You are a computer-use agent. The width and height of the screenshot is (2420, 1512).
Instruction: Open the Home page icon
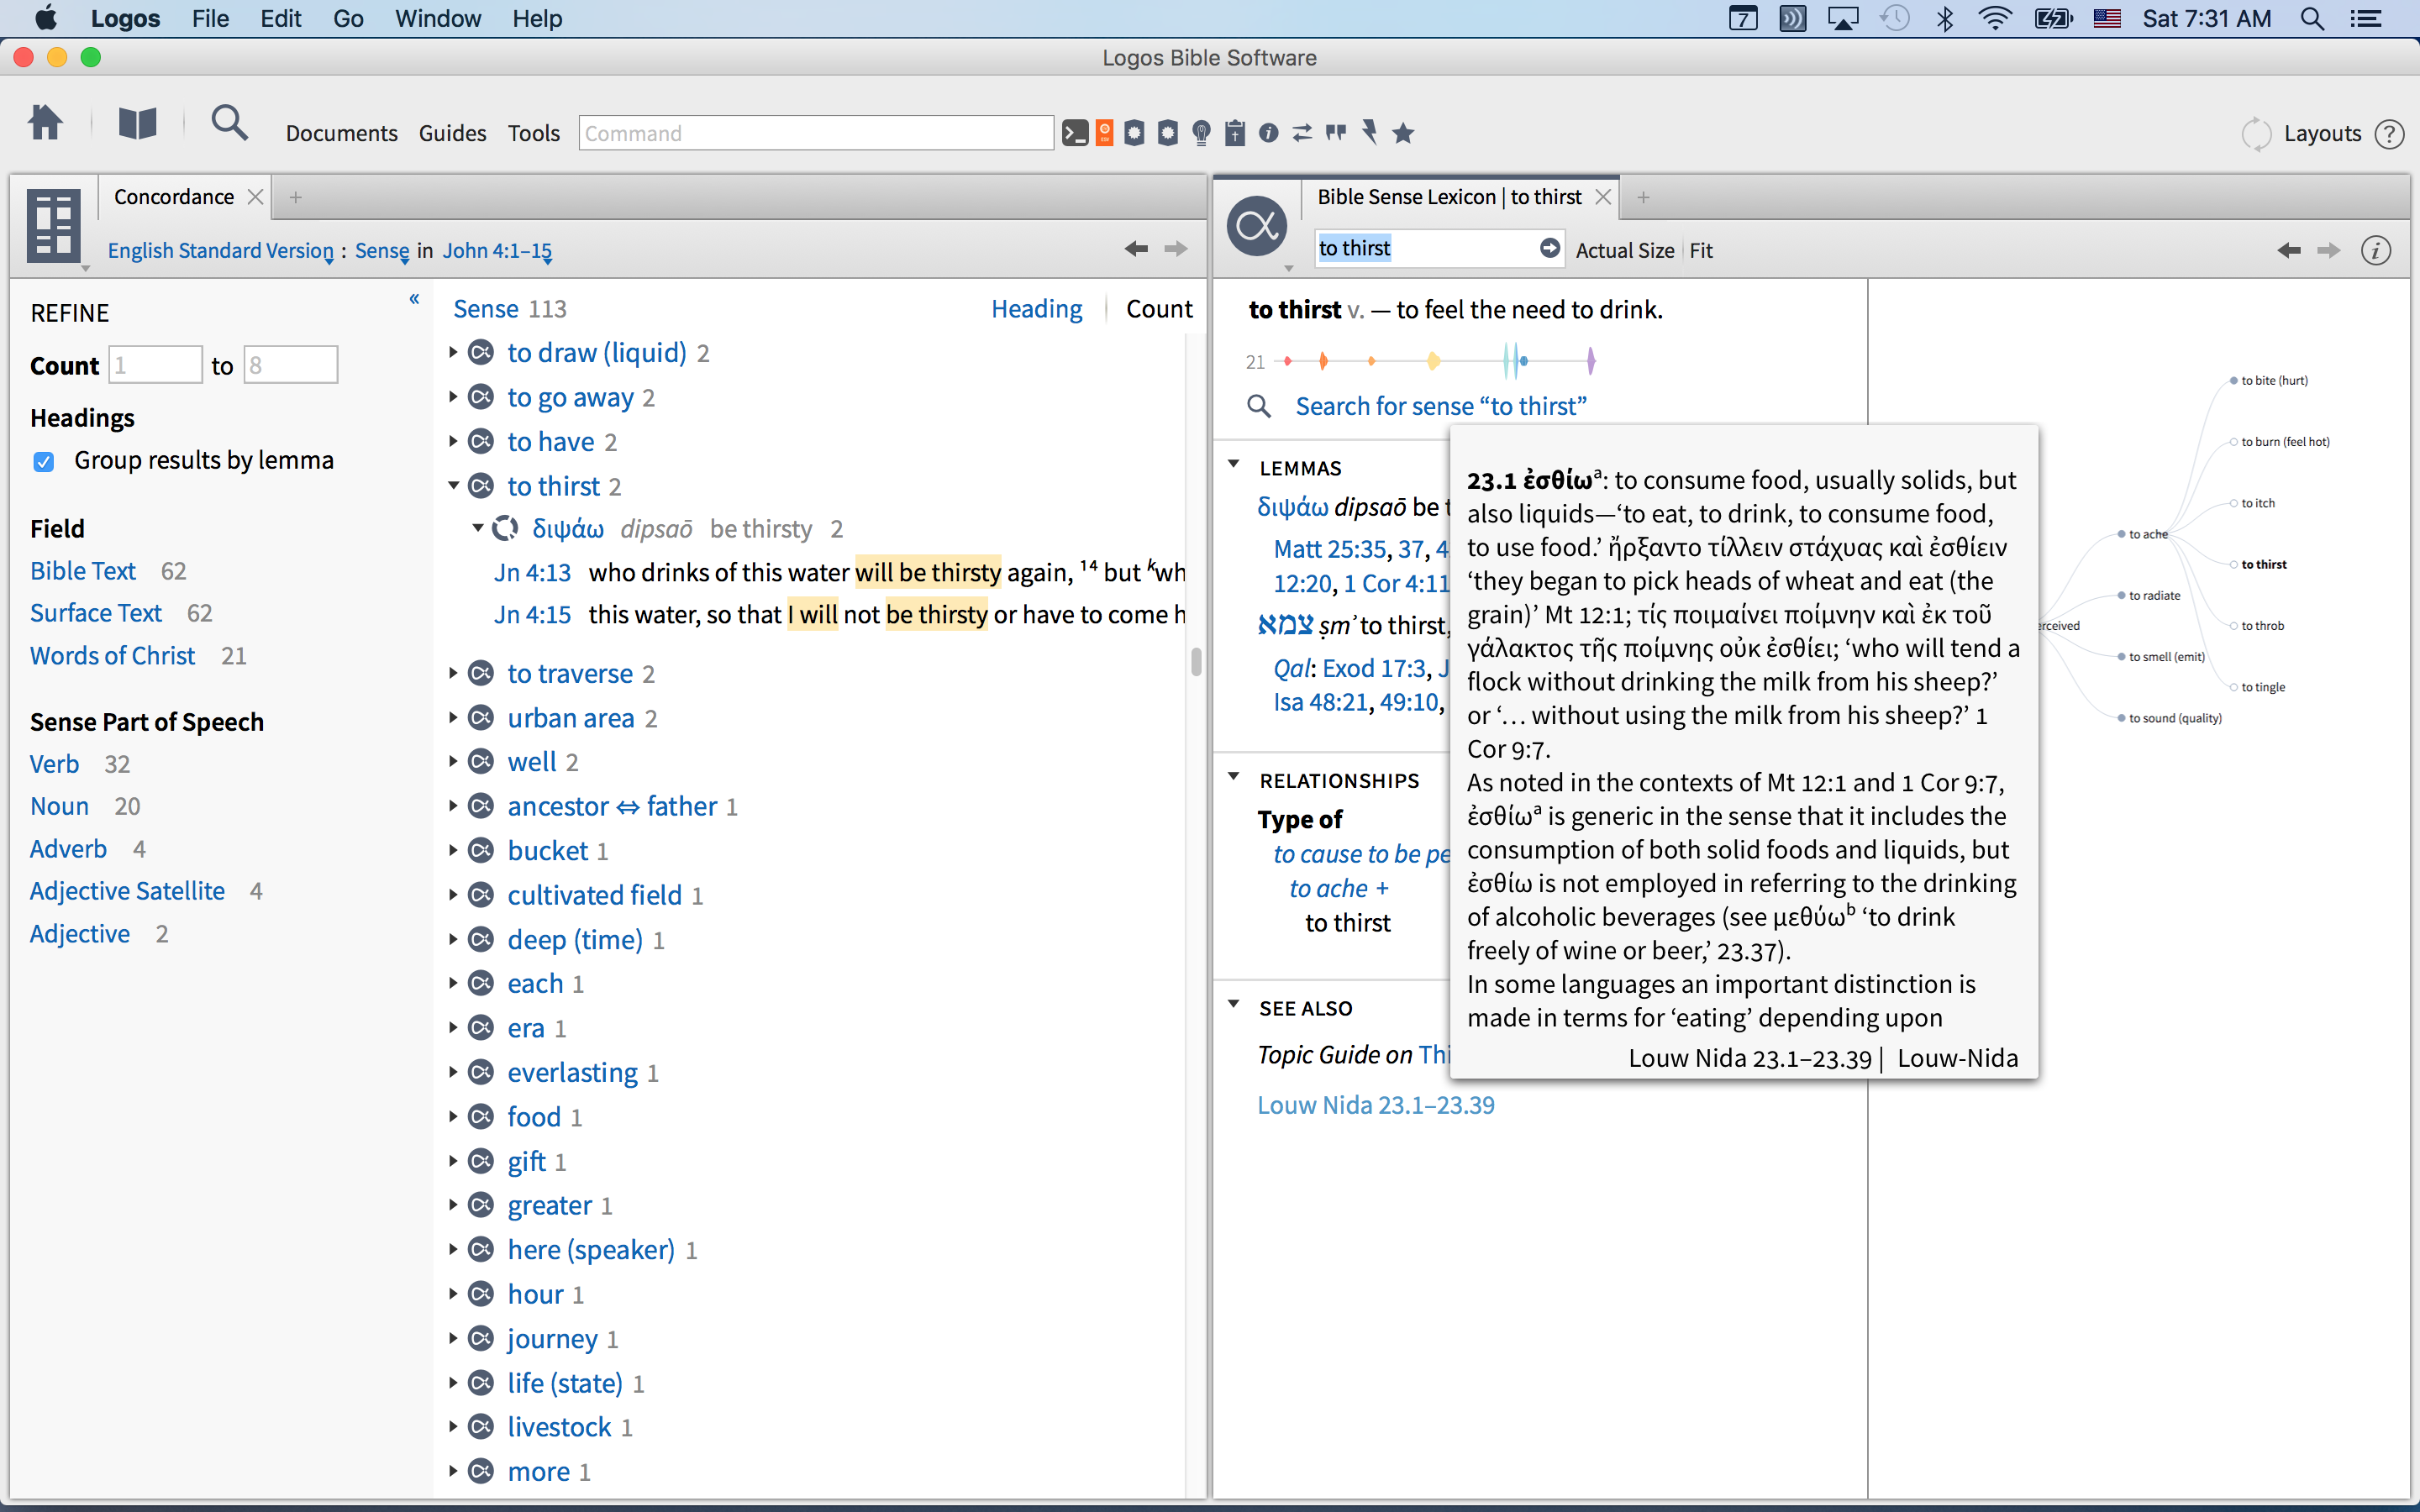(45, 124)
